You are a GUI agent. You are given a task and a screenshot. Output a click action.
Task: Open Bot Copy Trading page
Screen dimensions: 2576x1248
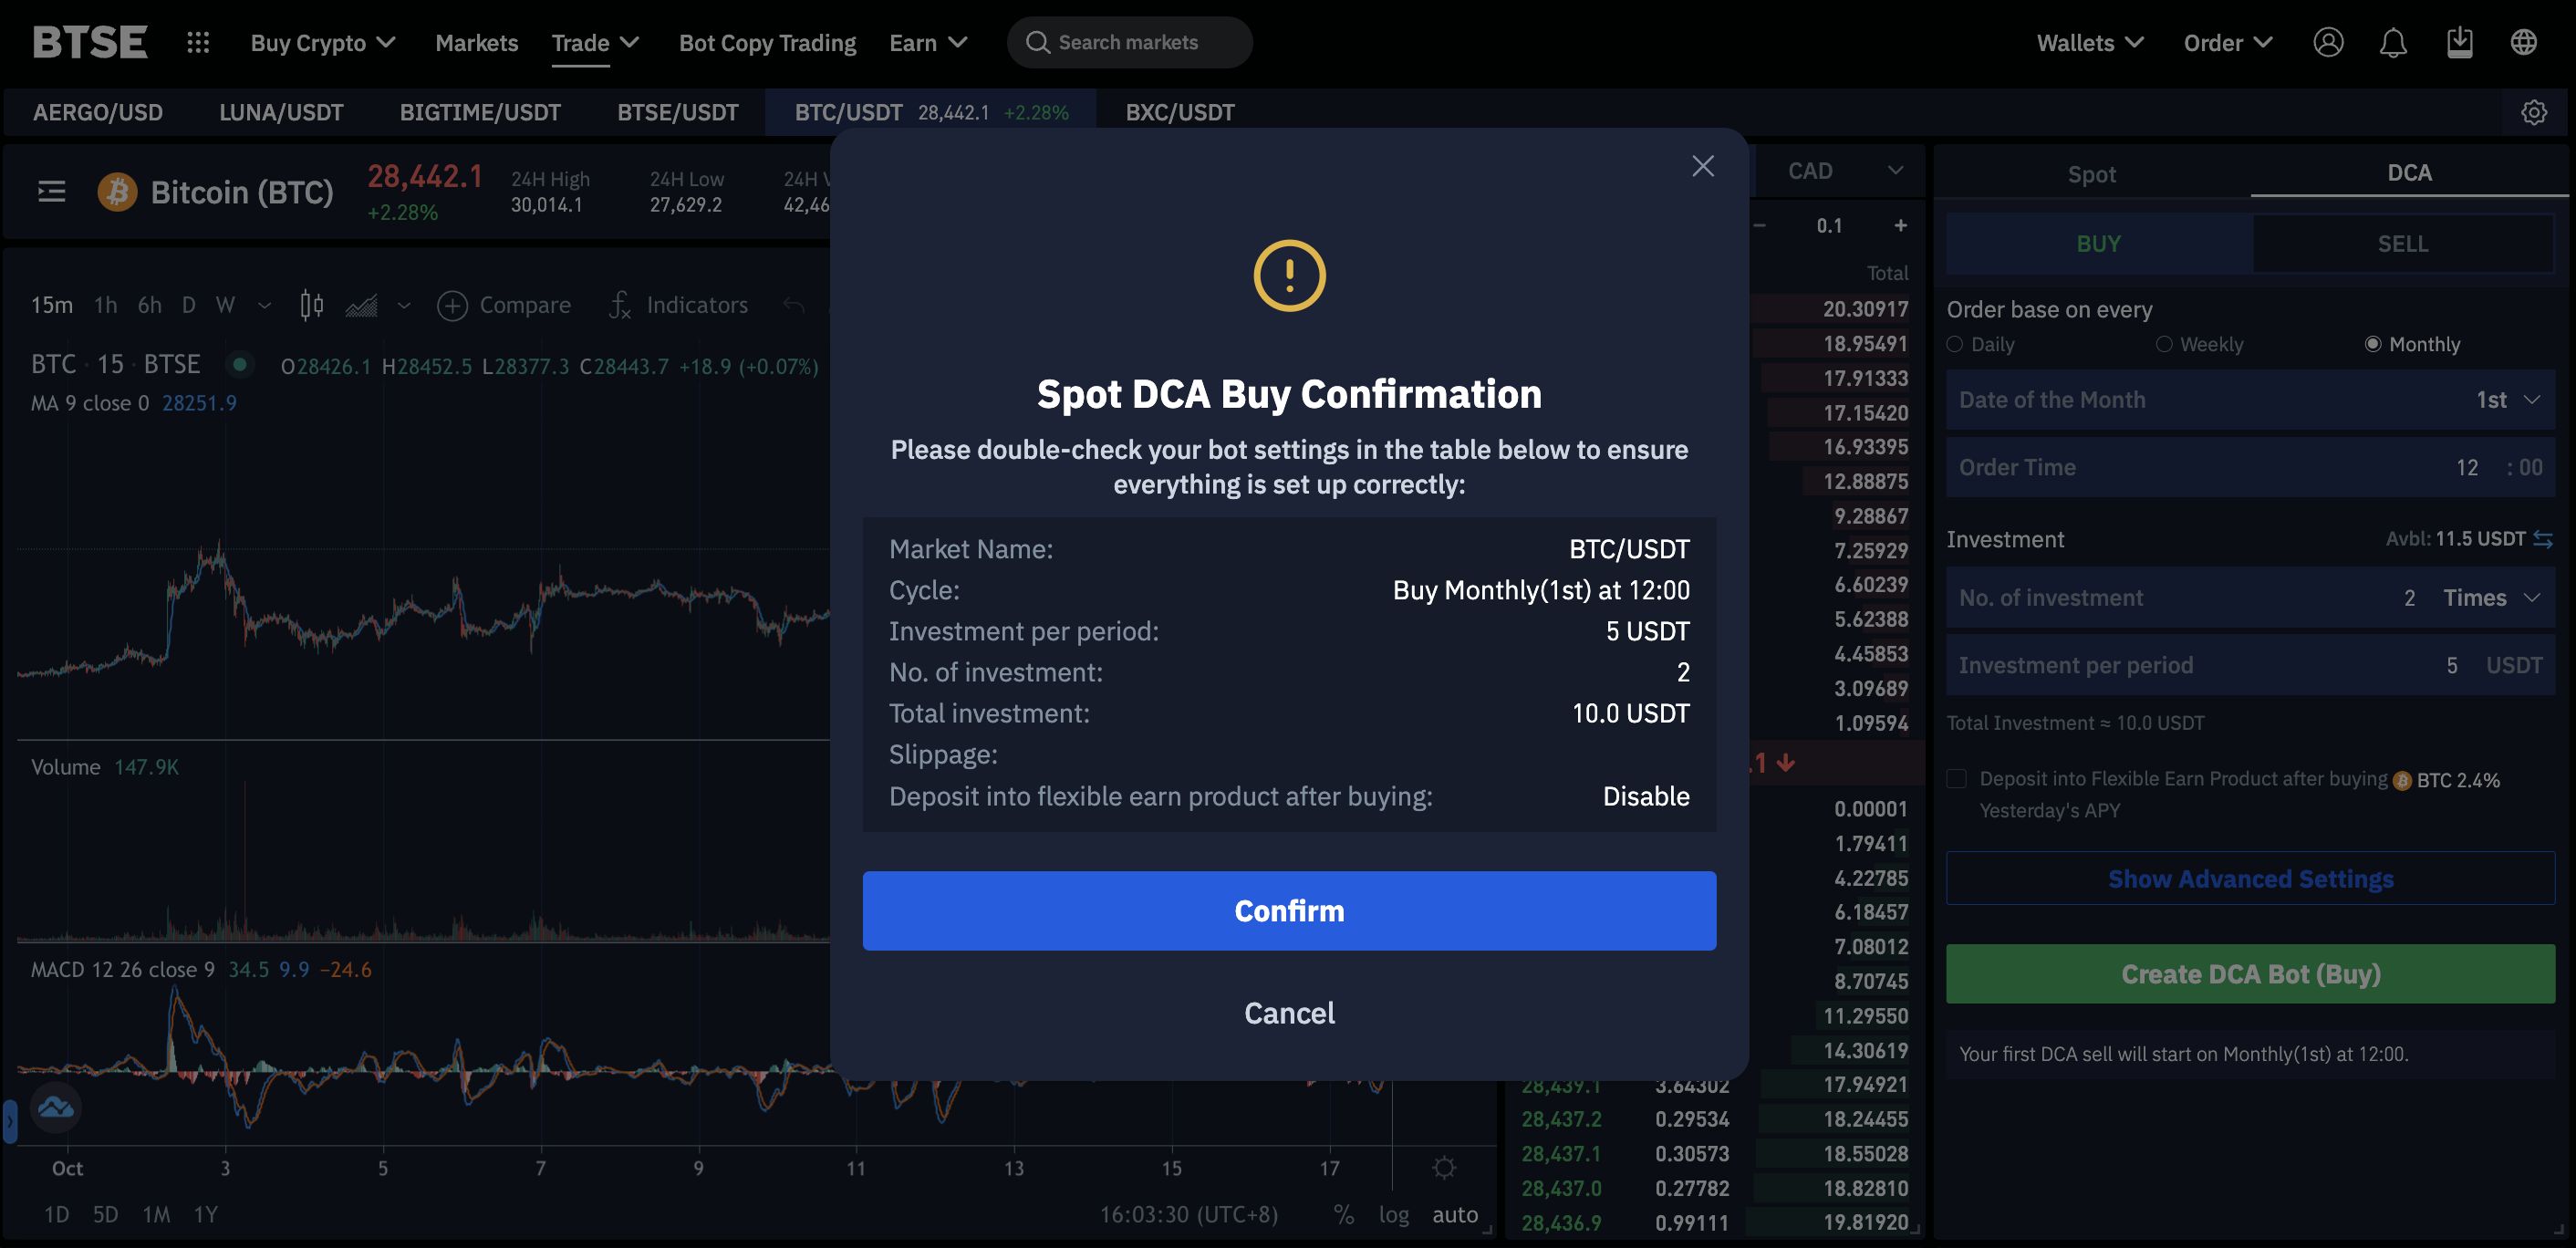coord(767,42)
